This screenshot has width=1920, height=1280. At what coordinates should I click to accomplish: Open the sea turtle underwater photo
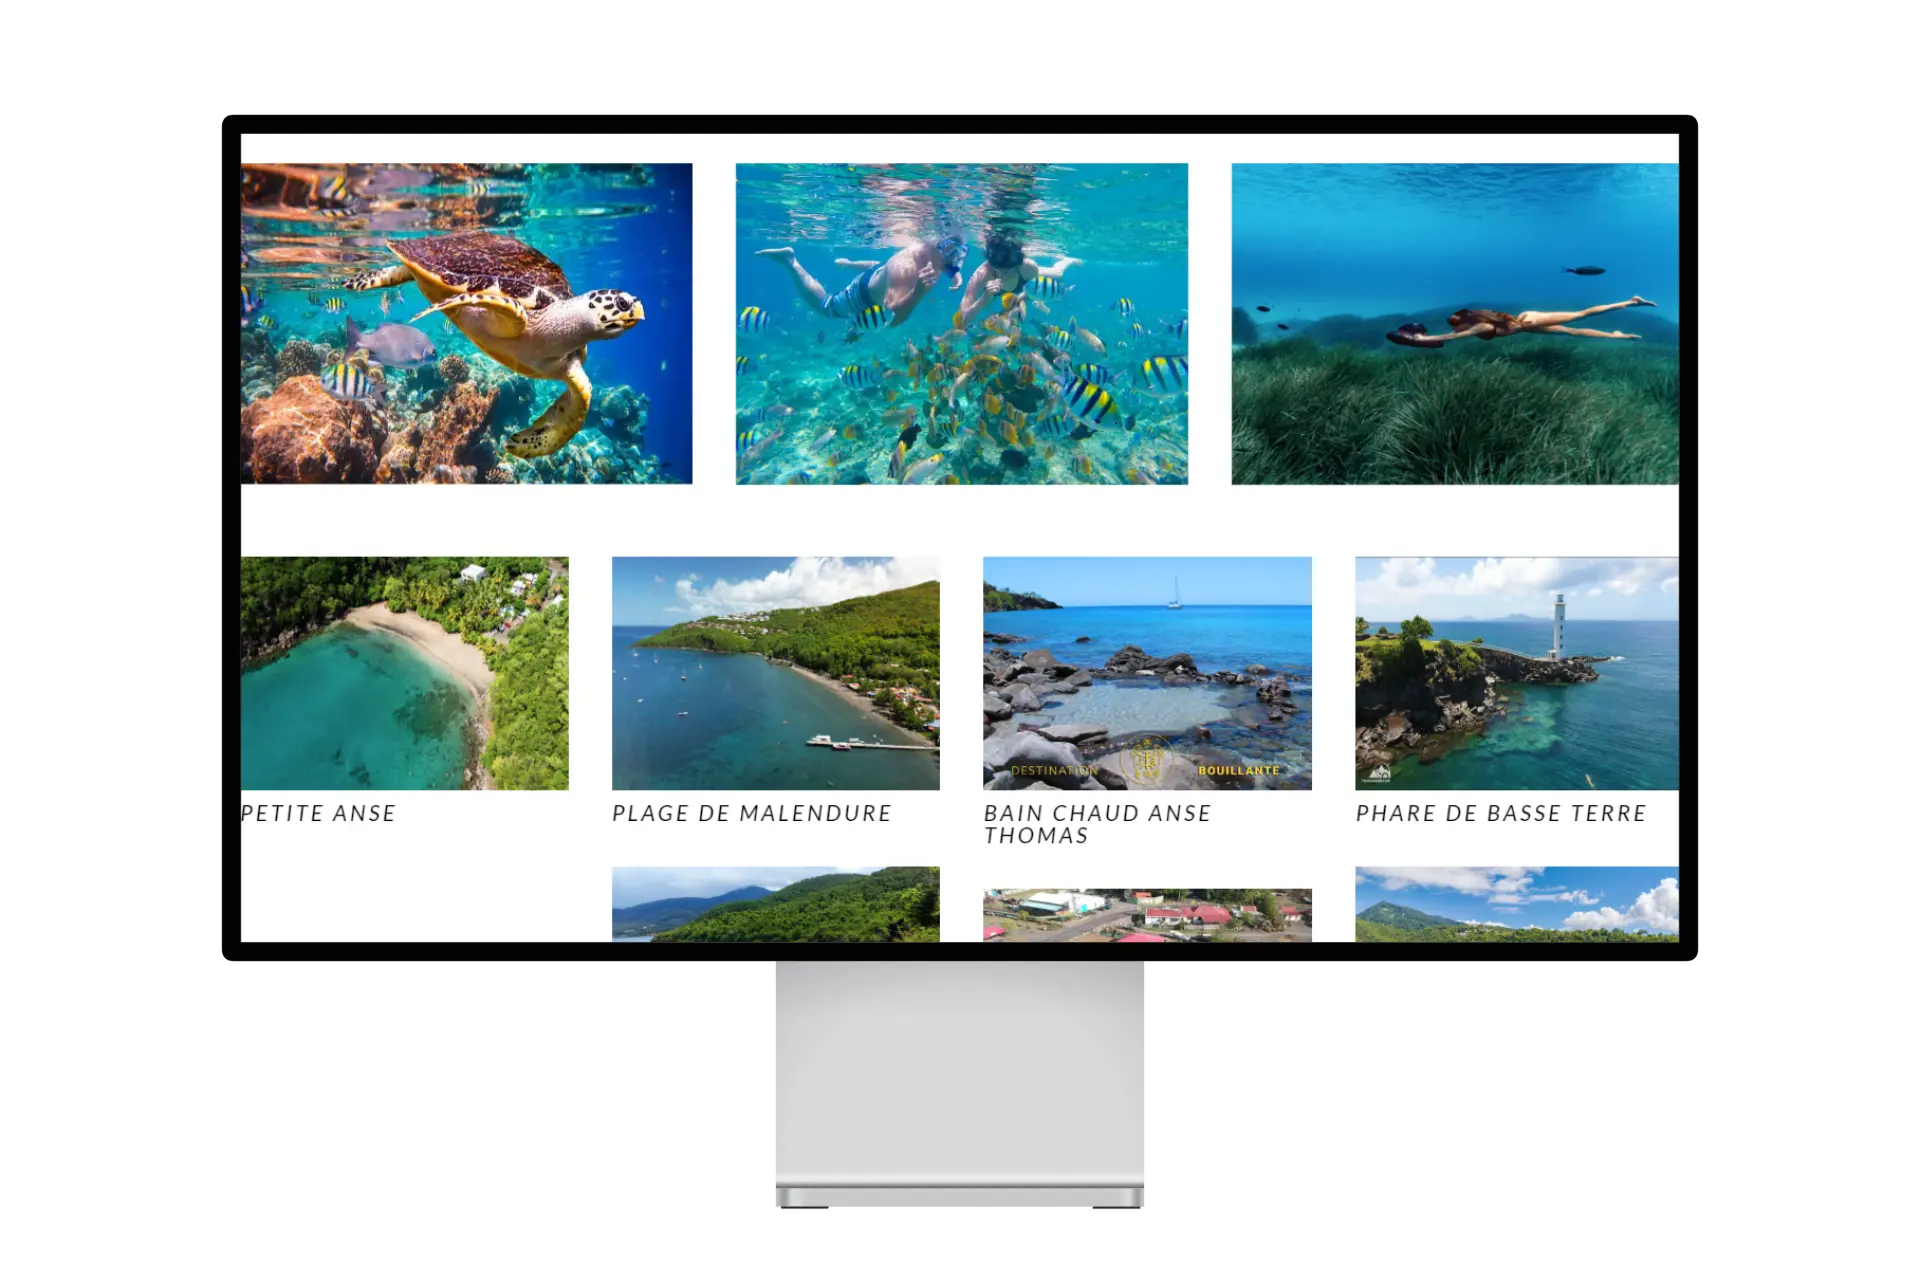(x=466, y=323)
